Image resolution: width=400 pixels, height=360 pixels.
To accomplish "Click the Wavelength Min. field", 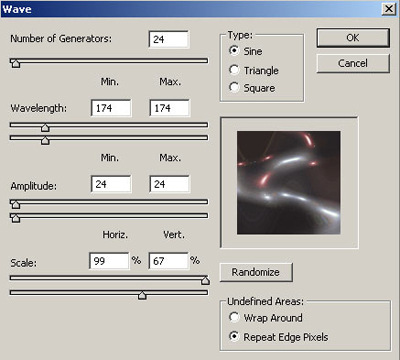I will 111,108.
